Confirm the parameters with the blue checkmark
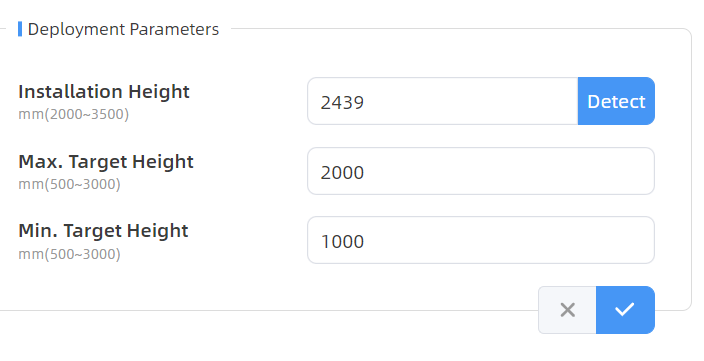Image resolution: width=704 pixels, height=361 pixels. click(x=625, y=310)
